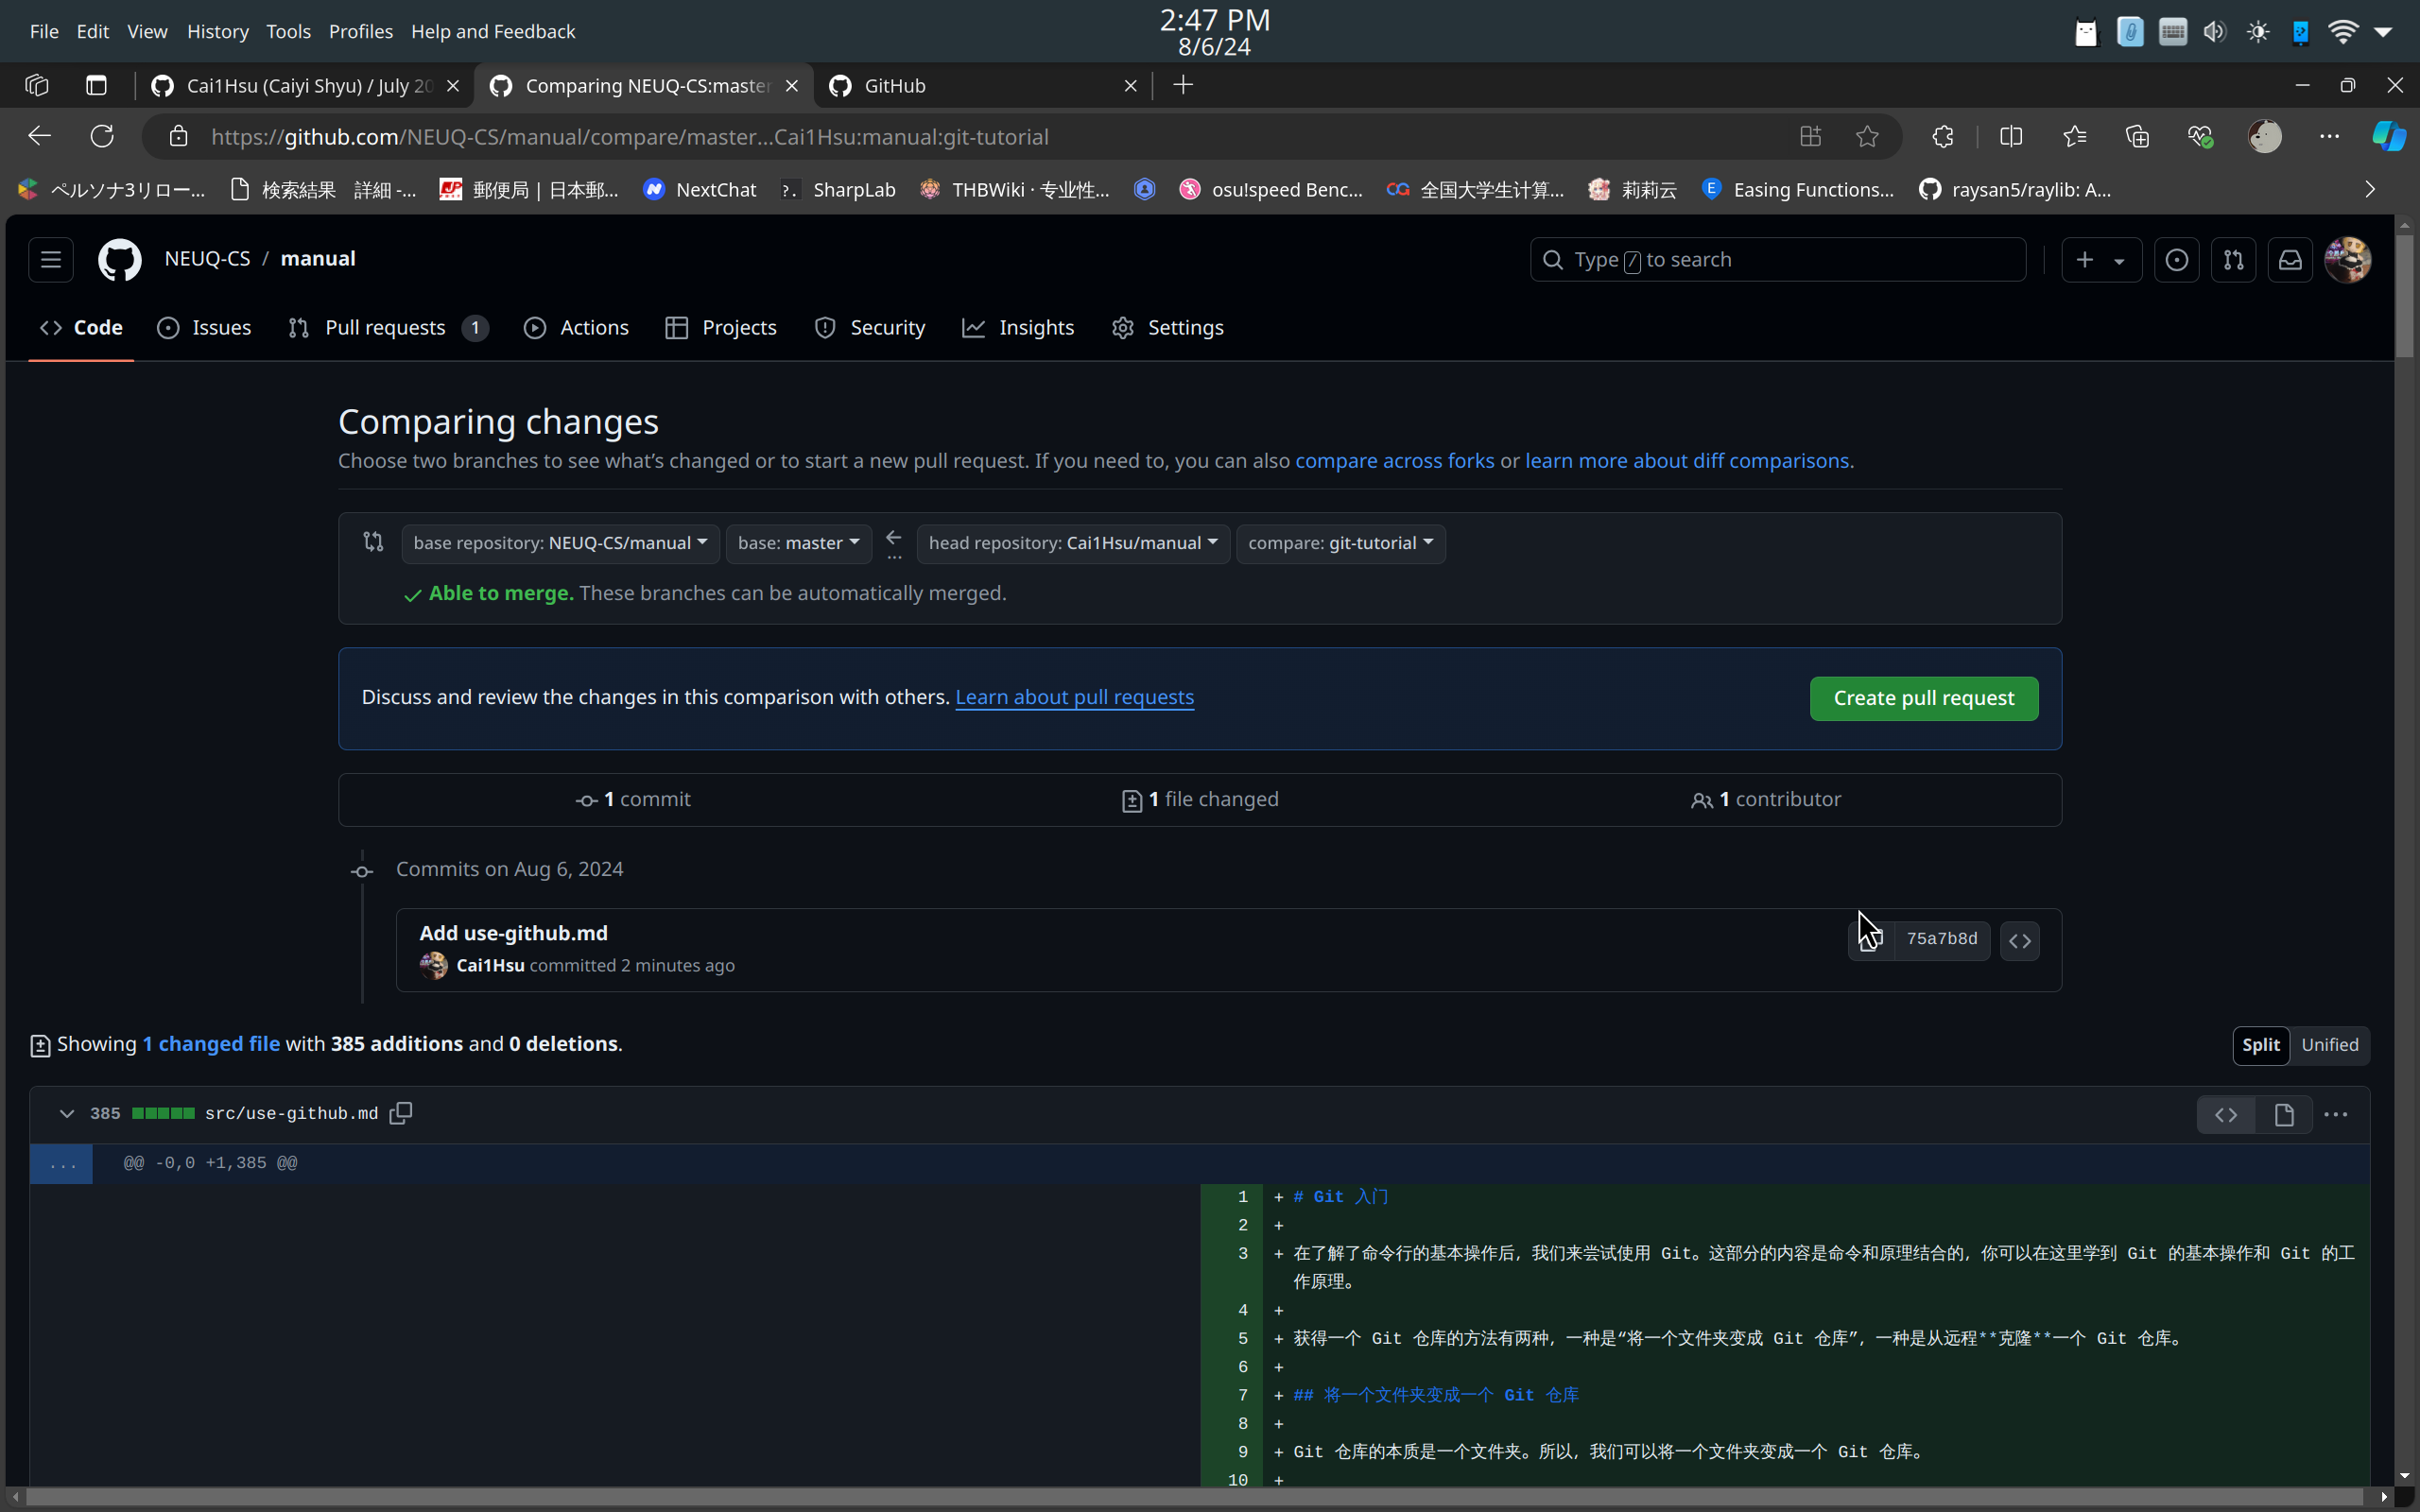
Task: Click the switch base and head icon
Action: pyautogui.click(x=373, y=542)
